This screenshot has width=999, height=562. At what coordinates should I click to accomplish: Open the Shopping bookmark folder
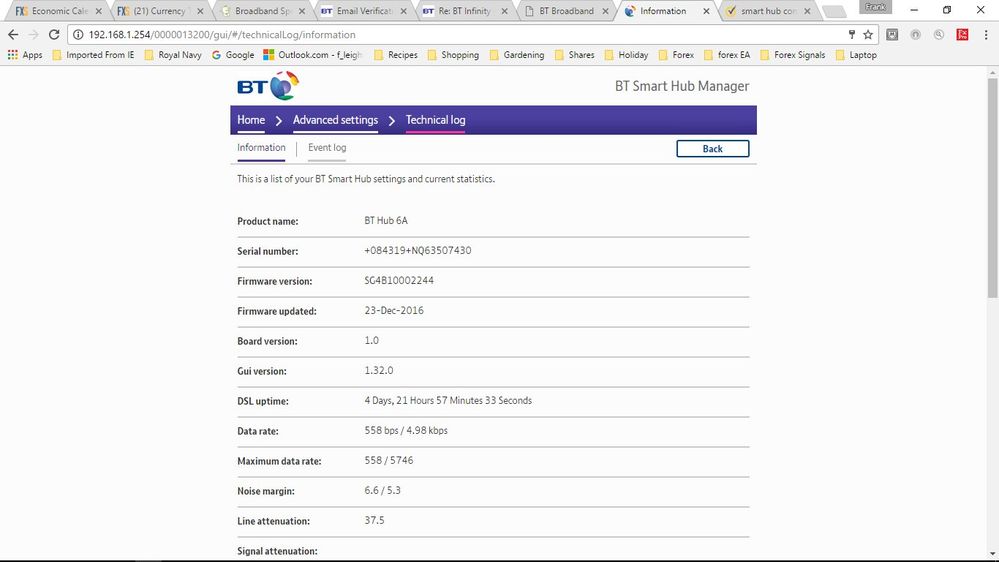tap(453, 55)
